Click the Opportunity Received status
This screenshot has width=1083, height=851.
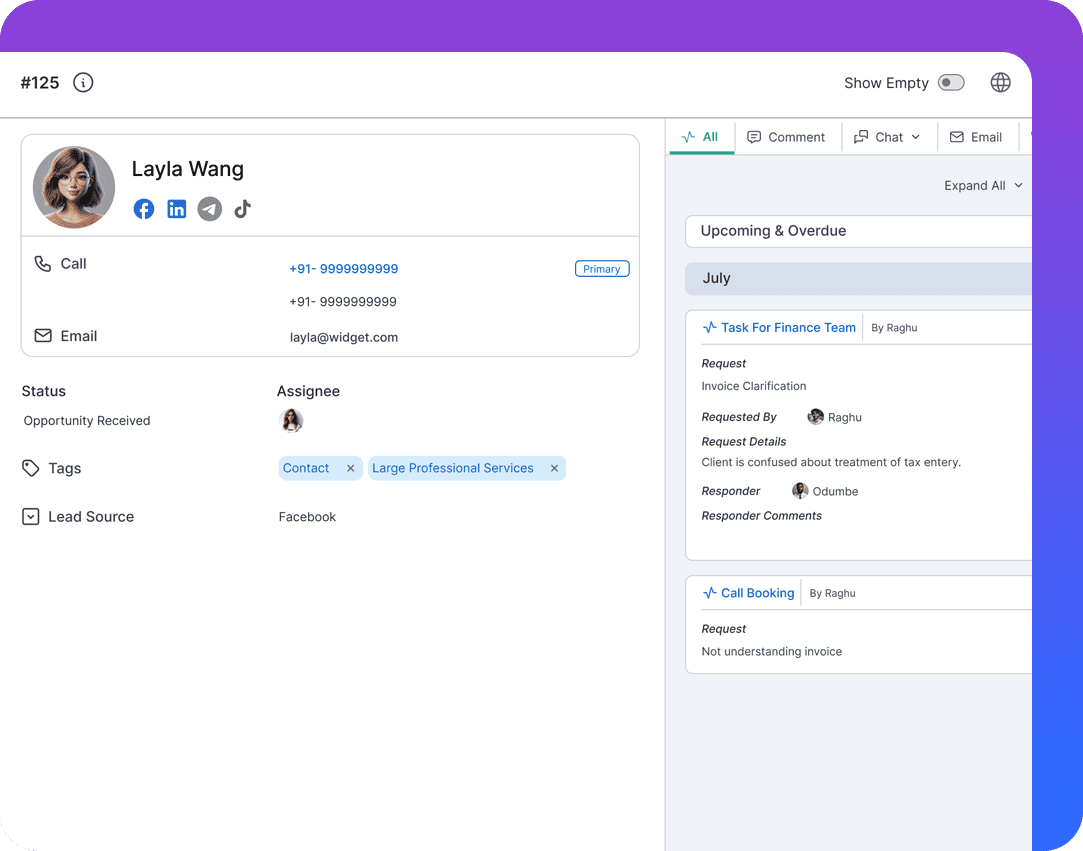coord(87,421)
